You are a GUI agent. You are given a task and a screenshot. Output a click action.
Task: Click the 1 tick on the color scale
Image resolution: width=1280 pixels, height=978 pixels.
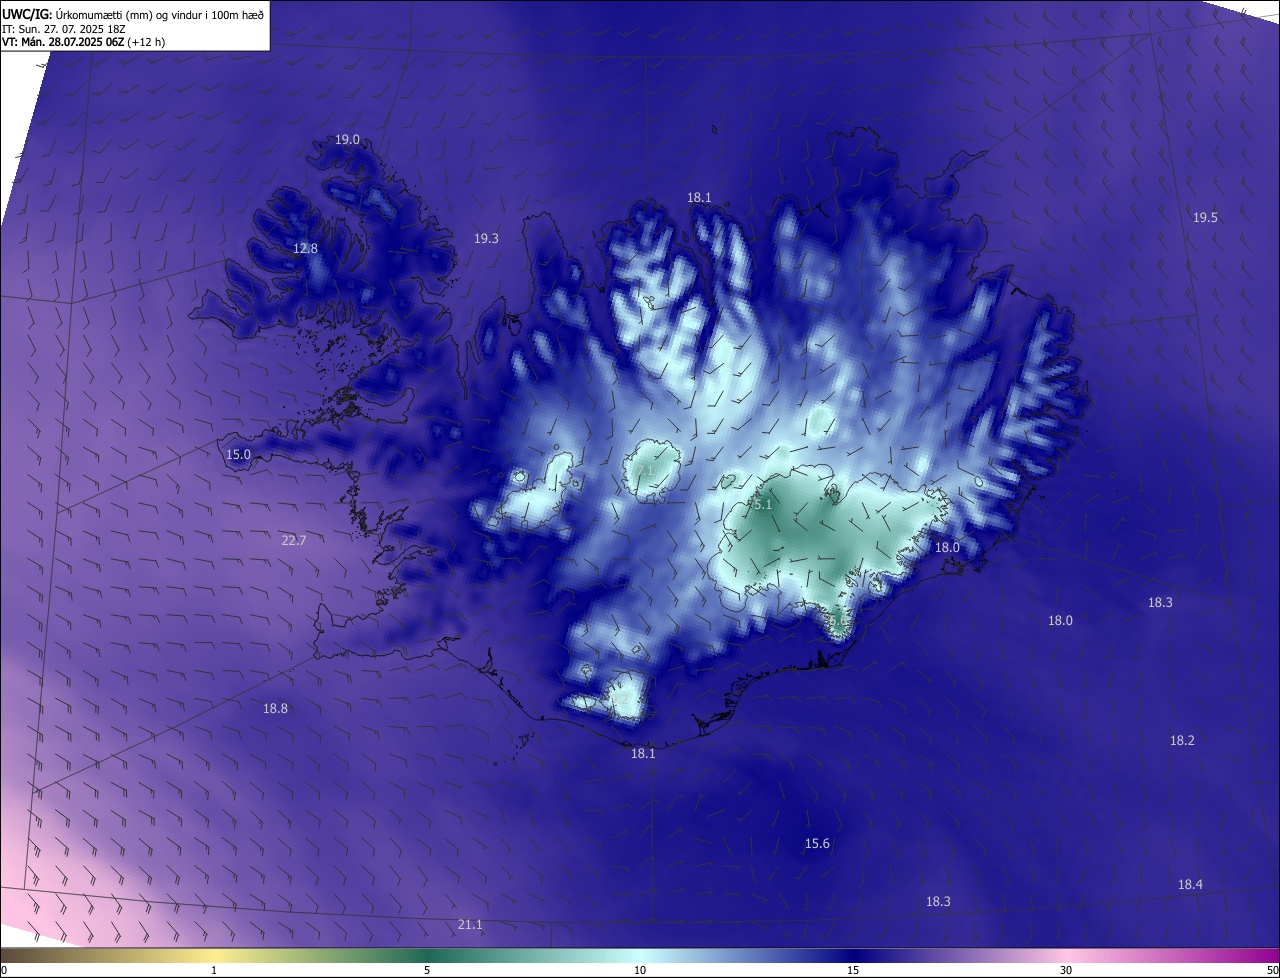(214, 970)
